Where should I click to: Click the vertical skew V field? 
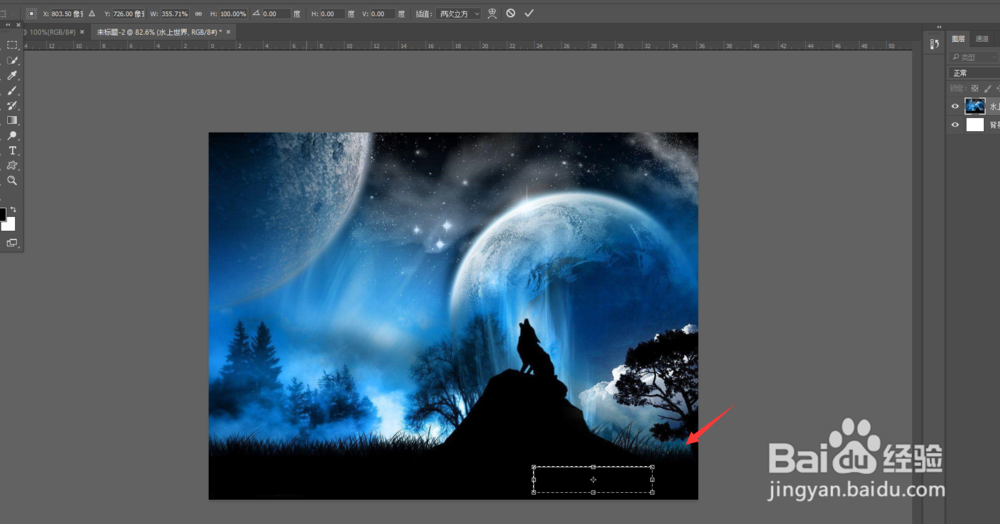point(383,13)
